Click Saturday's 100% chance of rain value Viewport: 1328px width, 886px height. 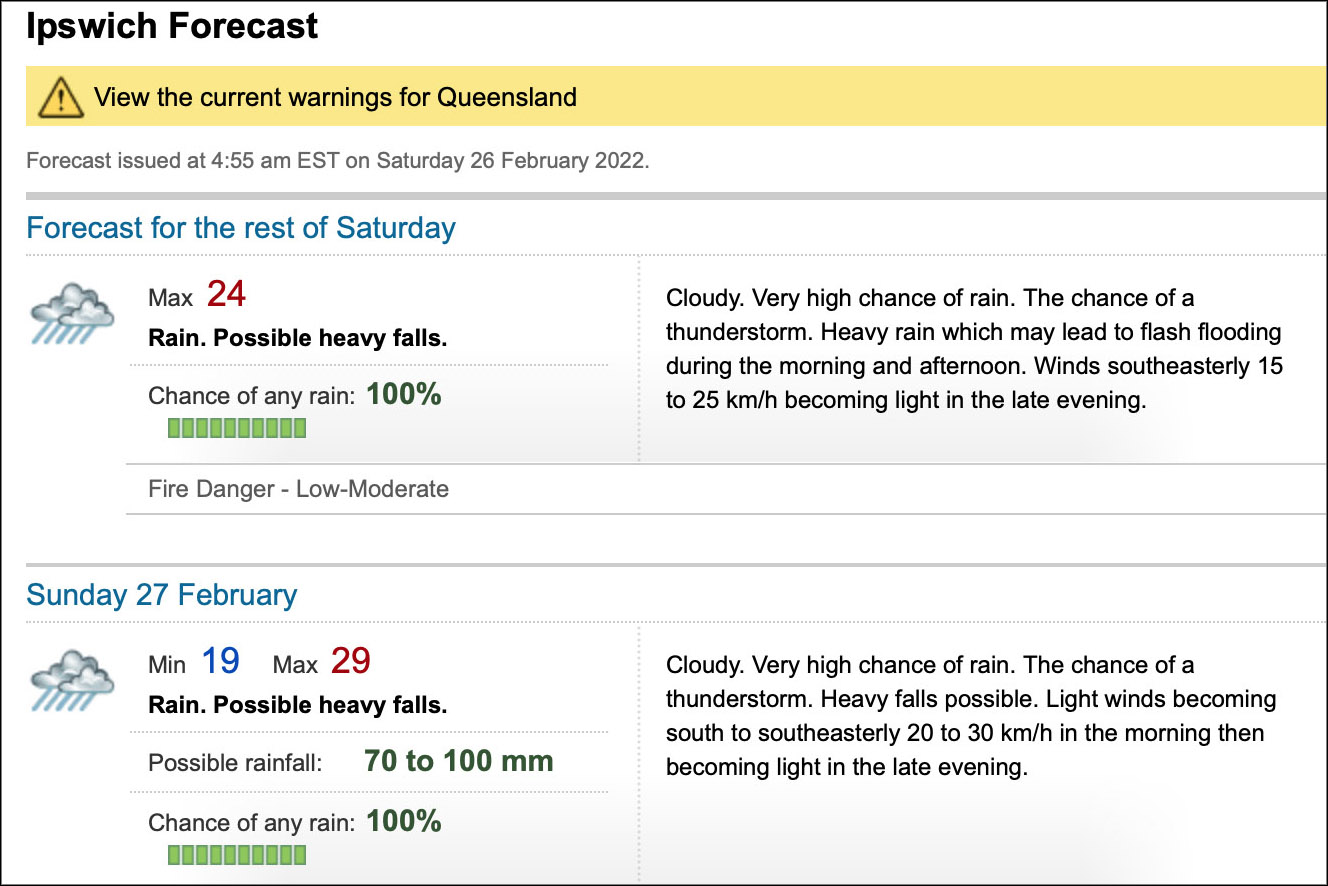pyautogui.click(x=403, y=395)
